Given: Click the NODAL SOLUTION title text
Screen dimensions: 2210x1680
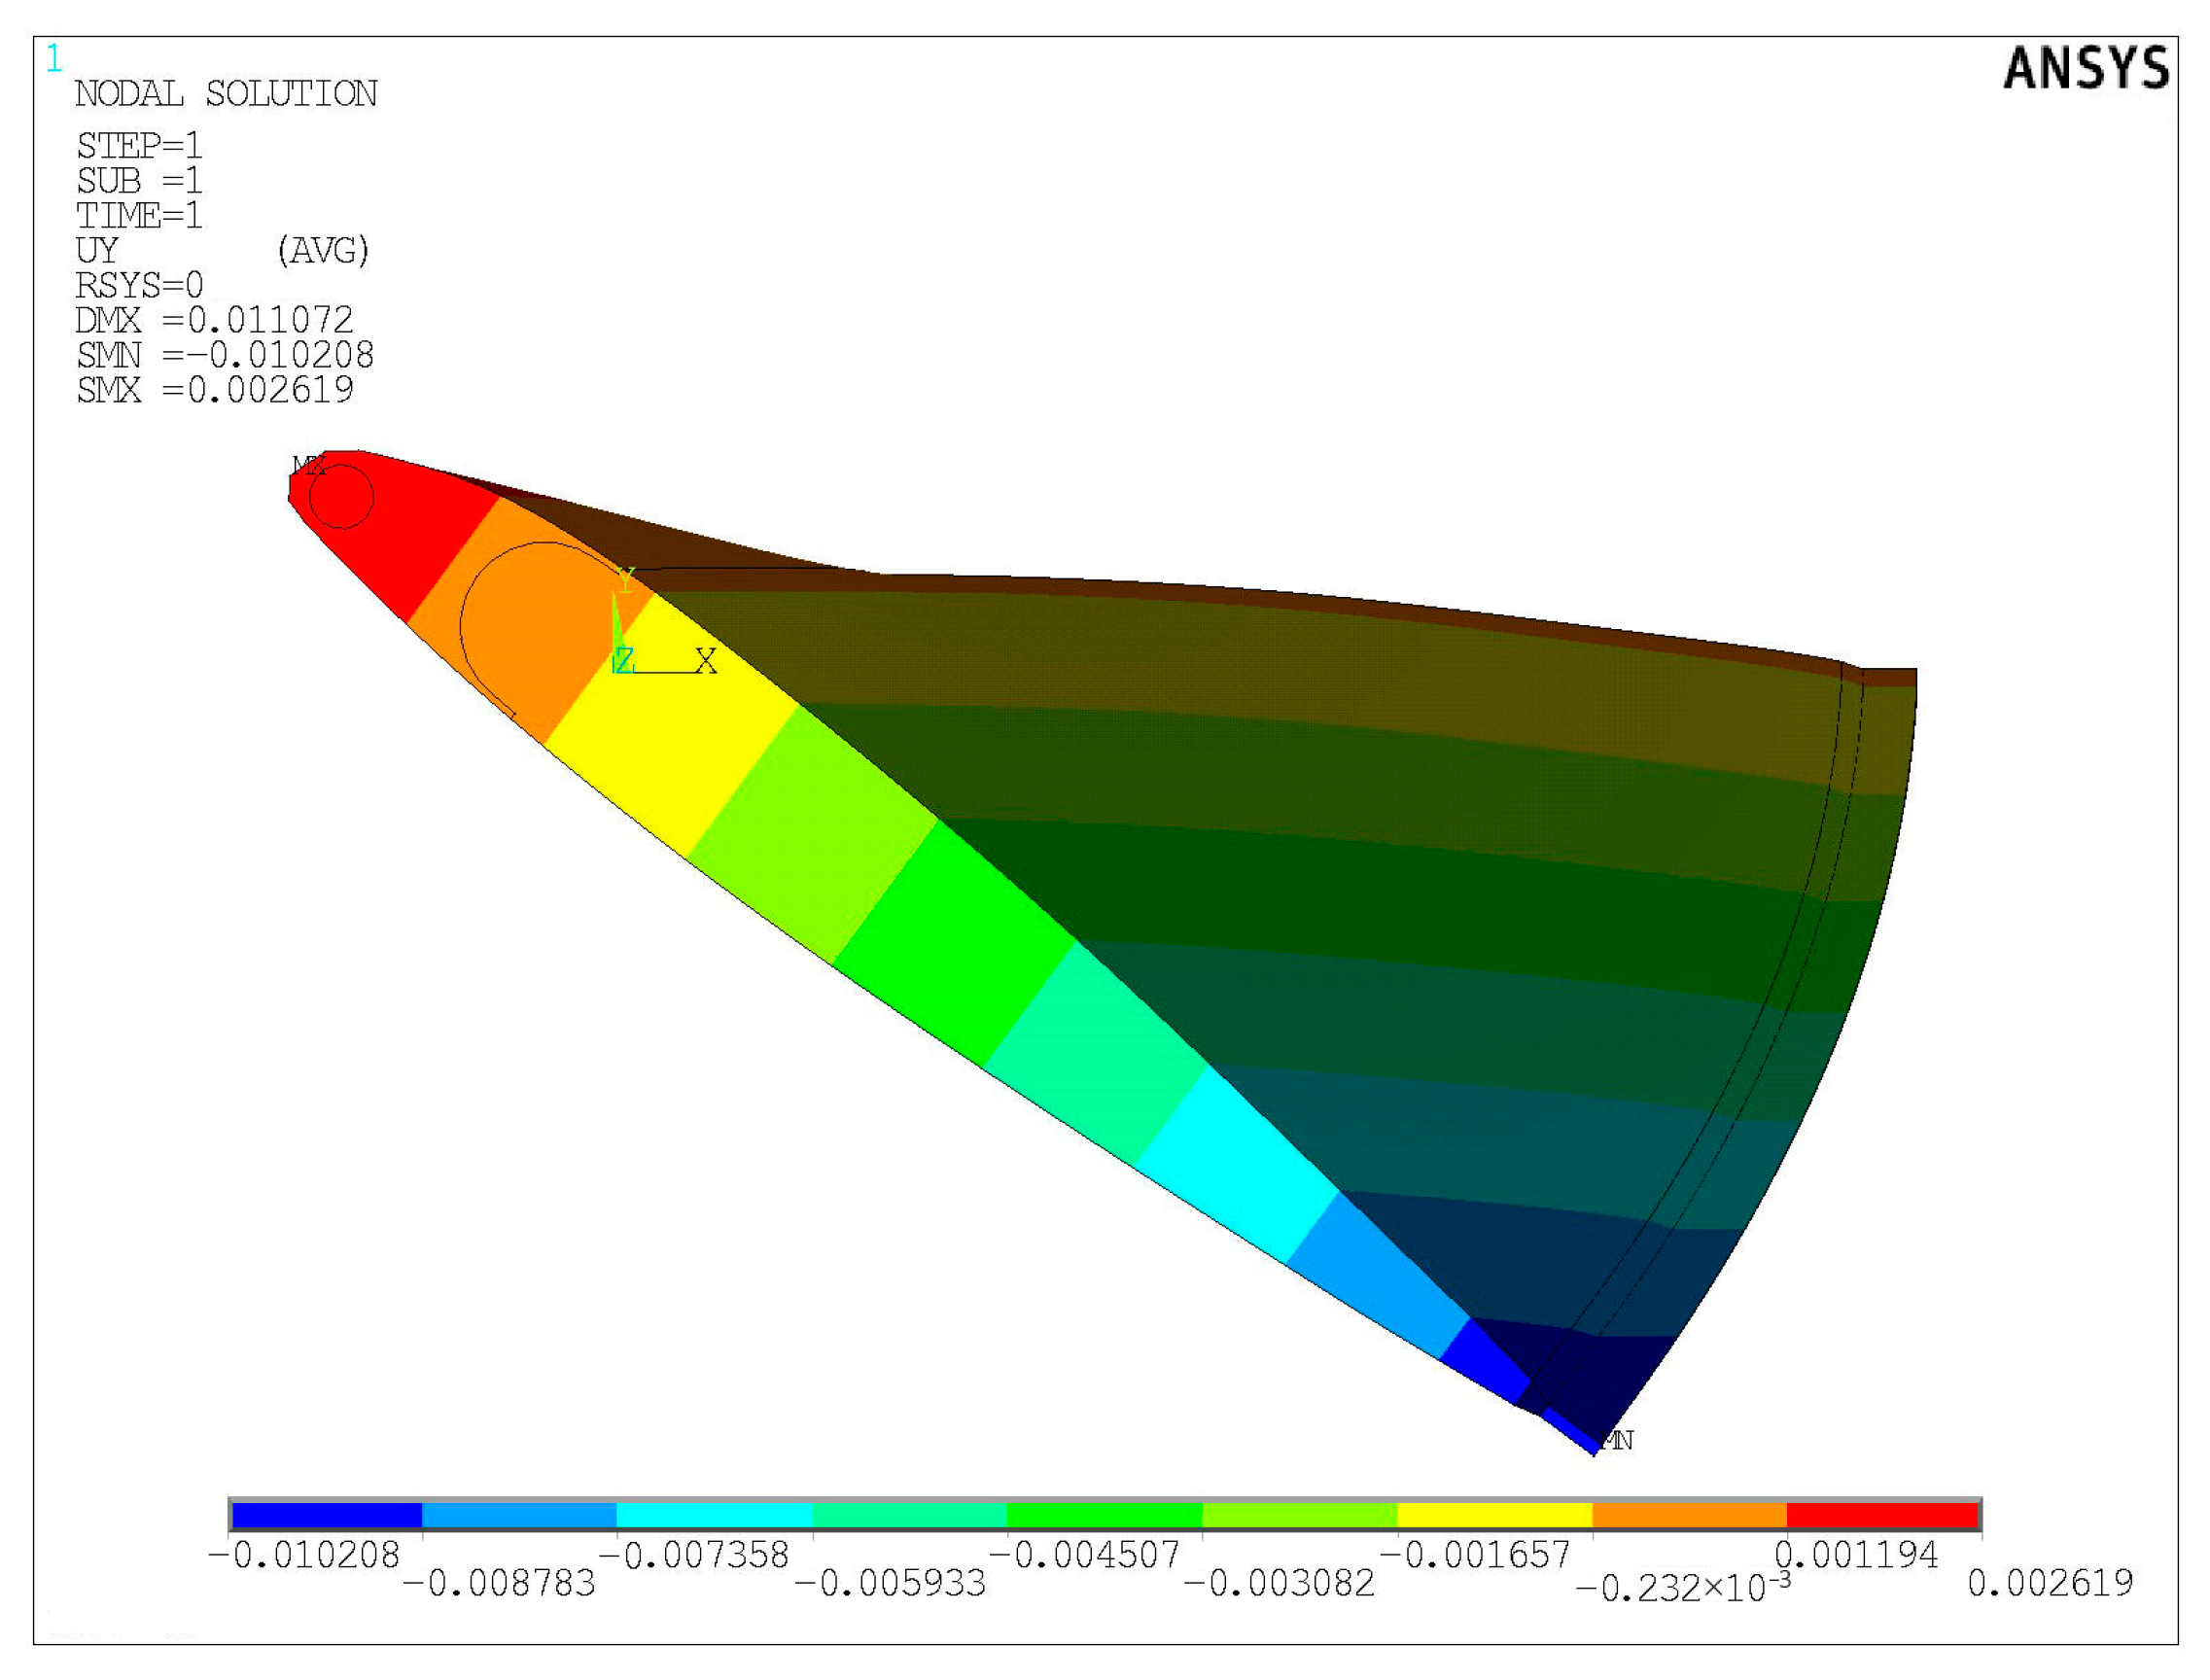Looking at the screenshot, I should point(226,94).
